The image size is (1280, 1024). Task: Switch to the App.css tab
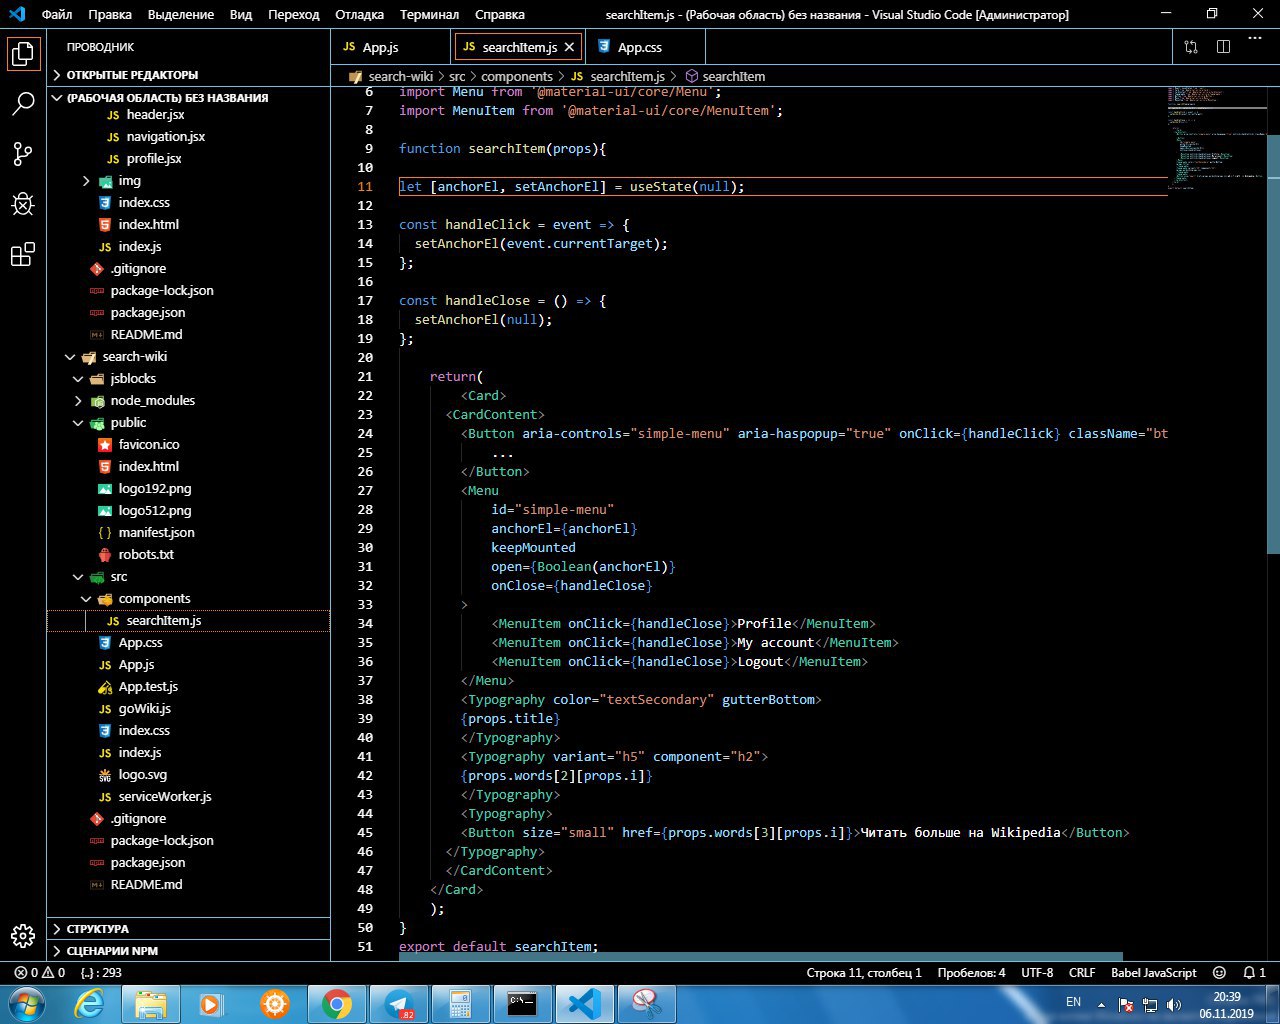639,47
